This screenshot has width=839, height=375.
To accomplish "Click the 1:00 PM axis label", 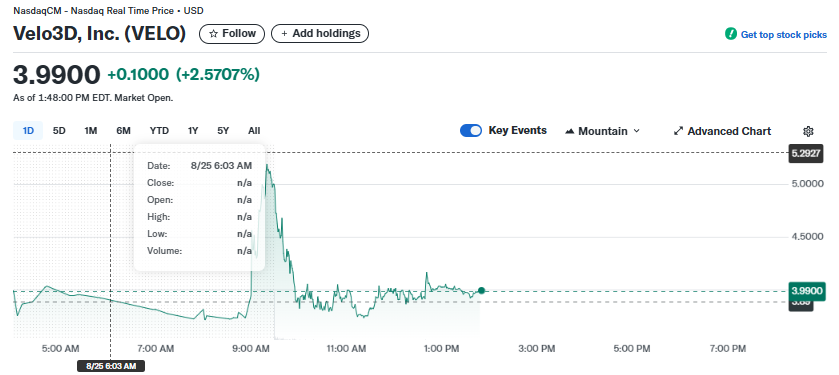I will [440, 349].
